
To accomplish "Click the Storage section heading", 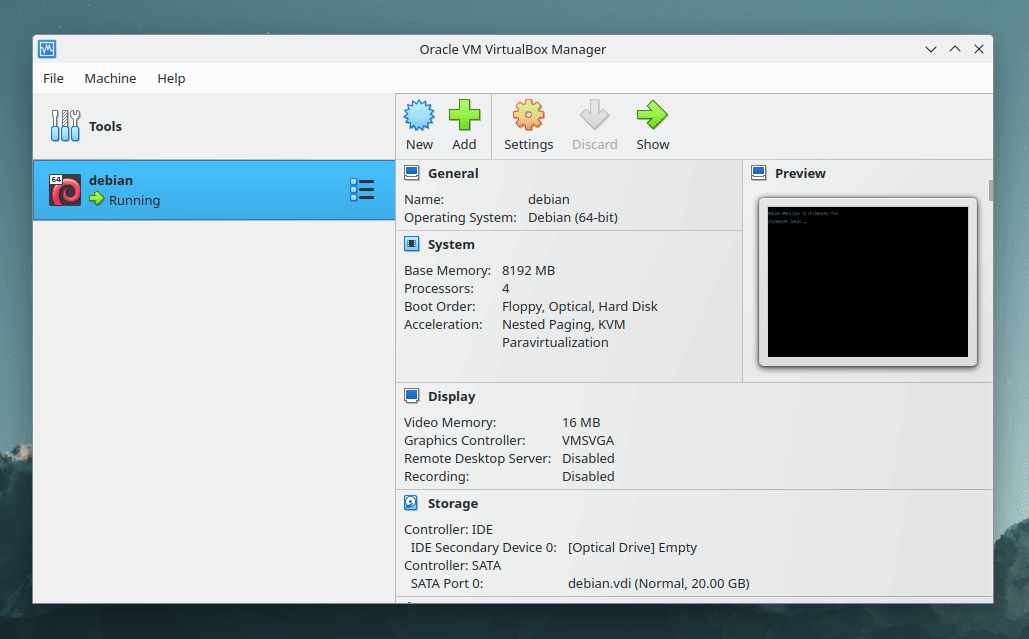I will click(453, 503).
